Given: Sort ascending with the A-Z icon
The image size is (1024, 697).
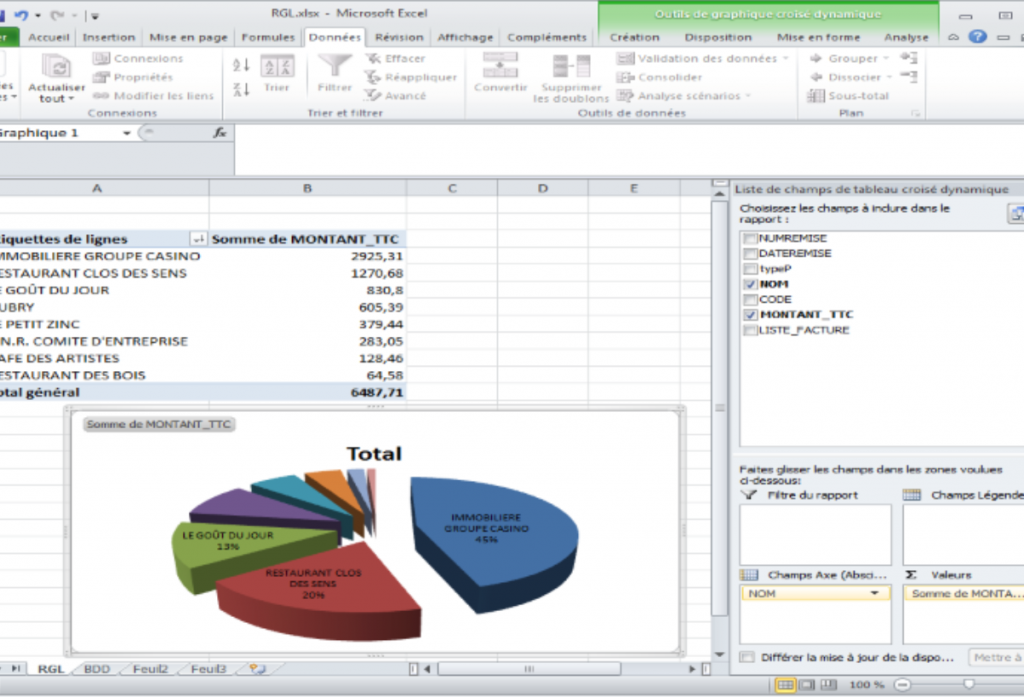Looking at the screenshot, I should [241, 65].
